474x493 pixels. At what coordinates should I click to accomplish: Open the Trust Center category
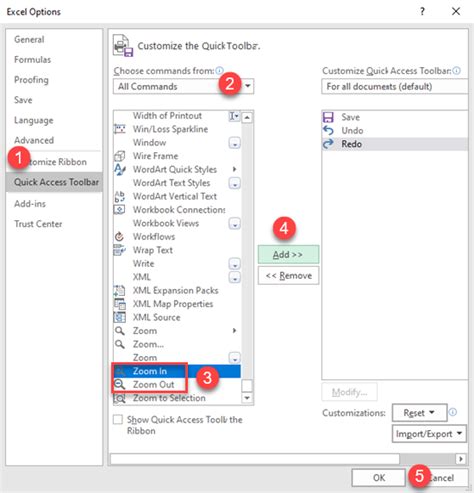[x=38, y=224]
